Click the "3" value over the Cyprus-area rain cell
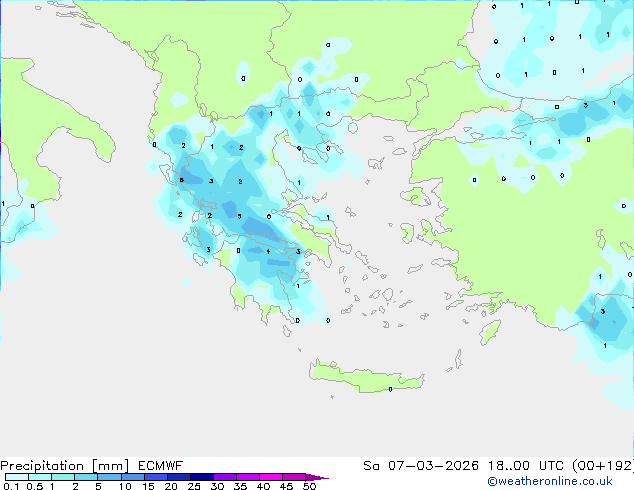The image size is (634, 490). (x=602, y=311)
